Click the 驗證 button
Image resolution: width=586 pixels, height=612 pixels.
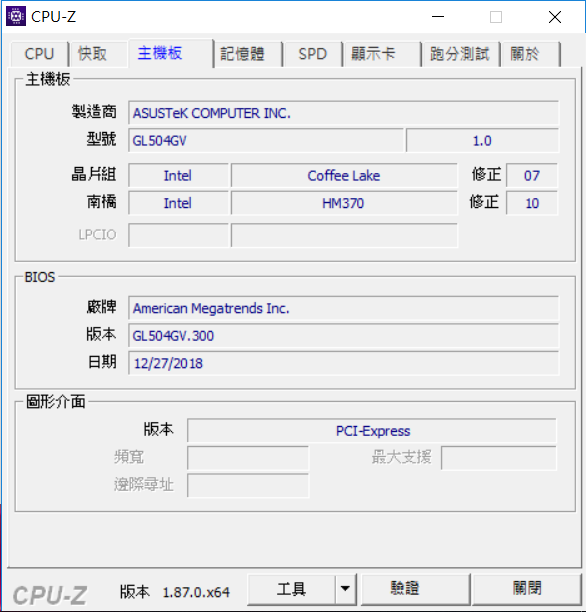(x=415, y=589)
